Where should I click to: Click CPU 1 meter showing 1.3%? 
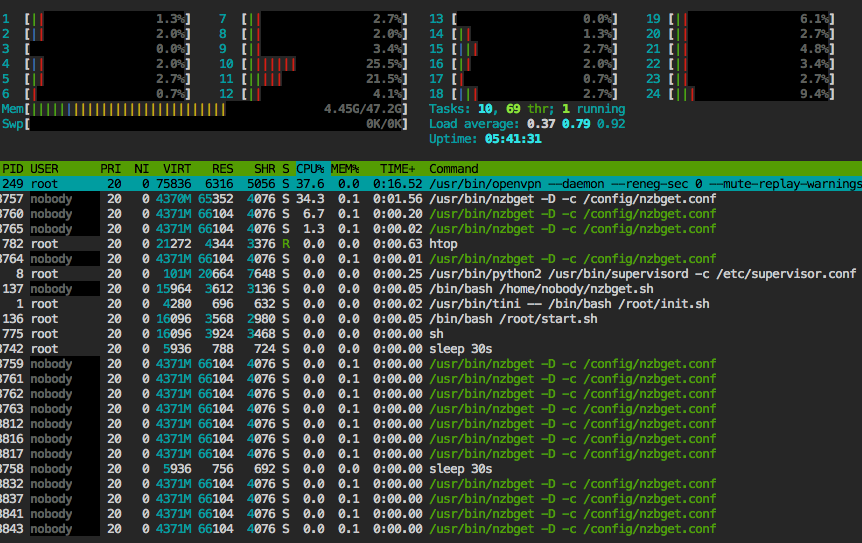96,19
